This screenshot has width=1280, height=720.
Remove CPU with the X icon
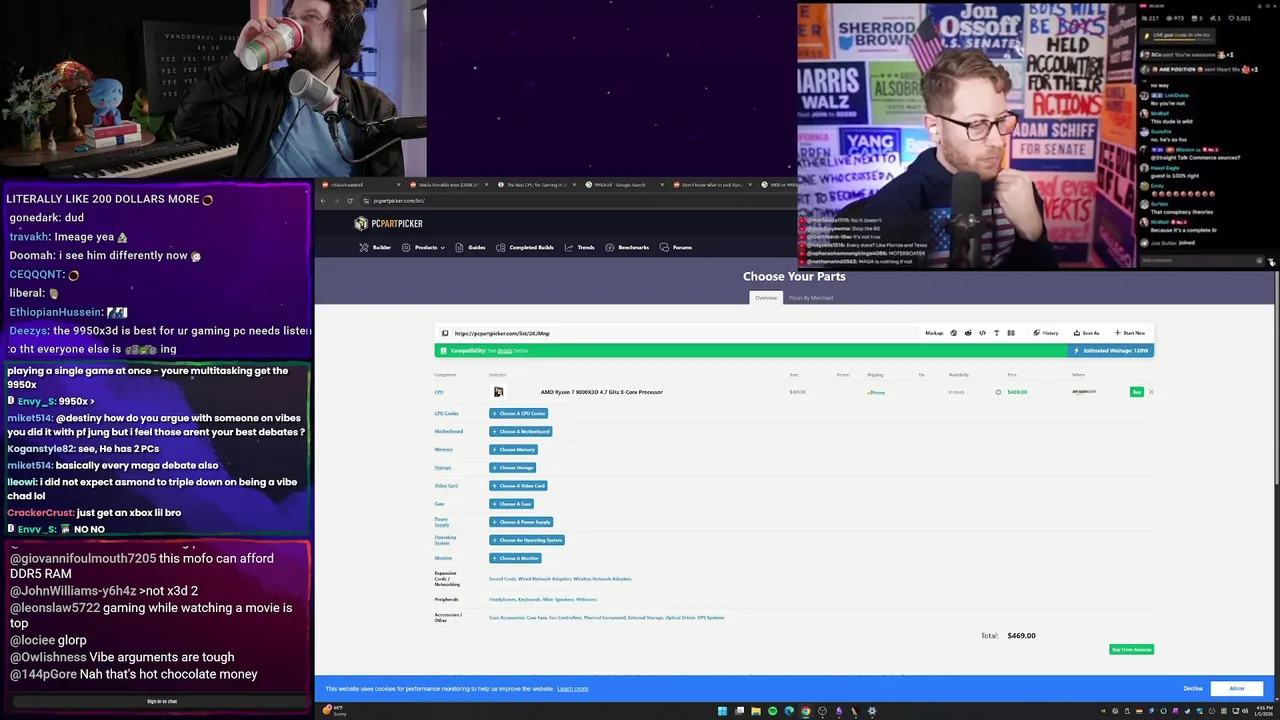tap(1151, 392)
